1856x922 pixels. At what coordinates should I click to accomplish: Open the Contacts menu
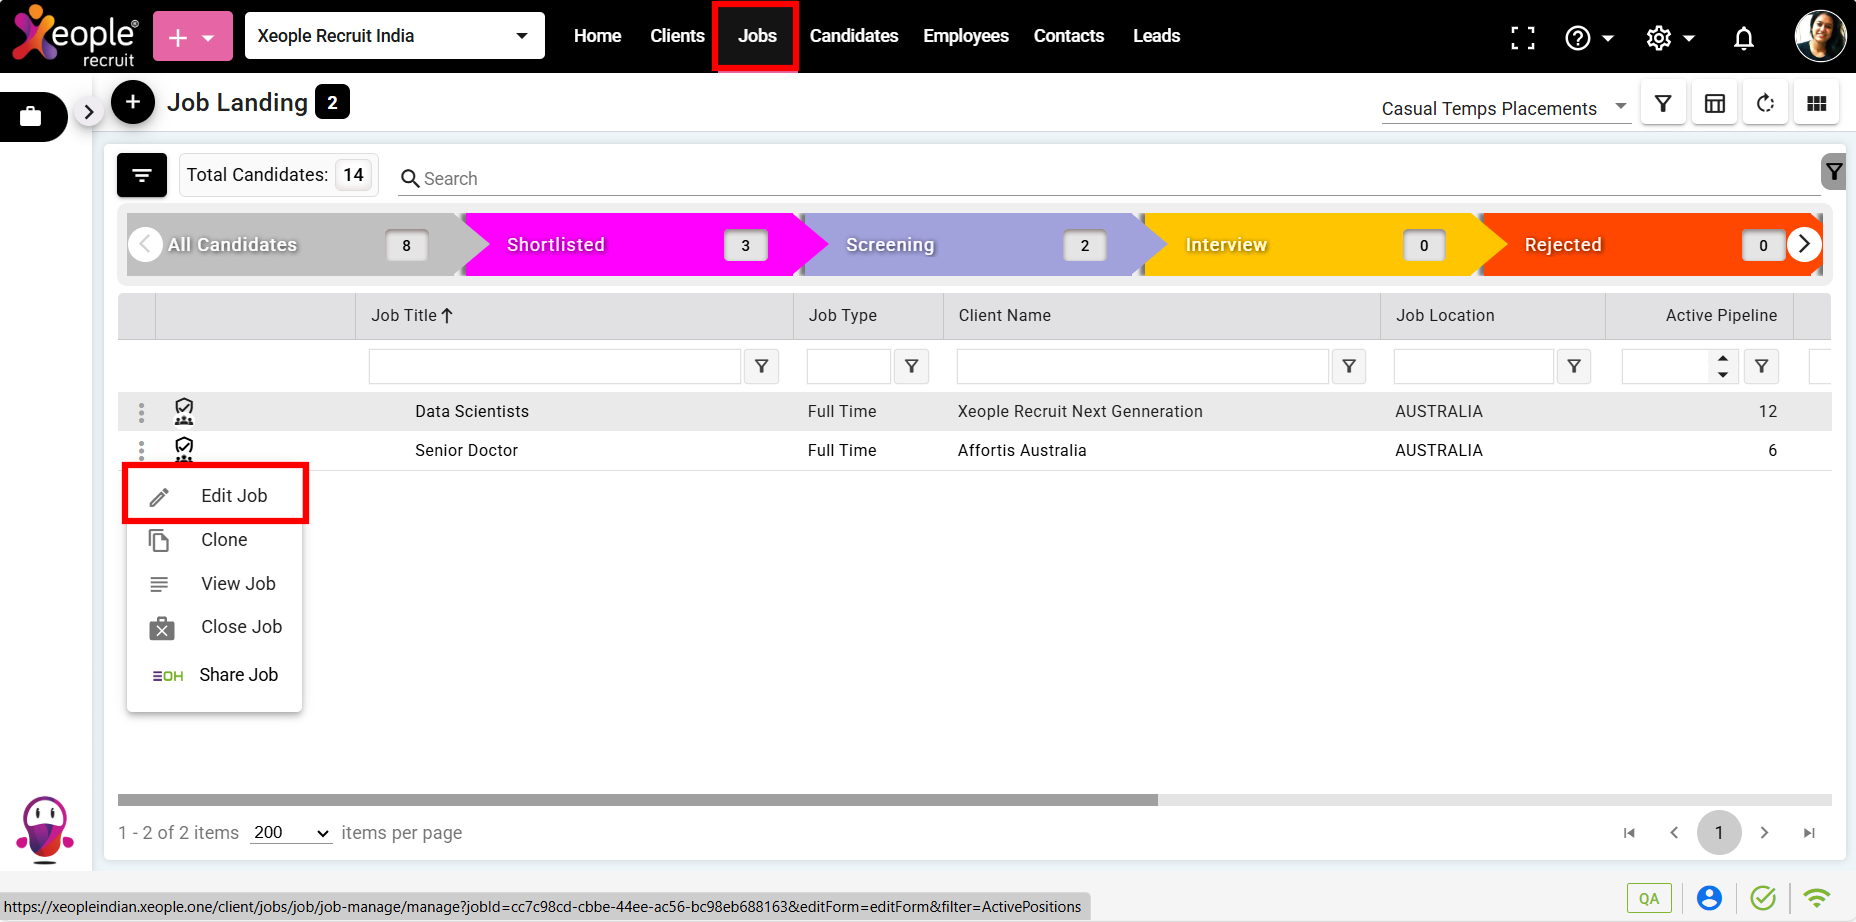1069,36
